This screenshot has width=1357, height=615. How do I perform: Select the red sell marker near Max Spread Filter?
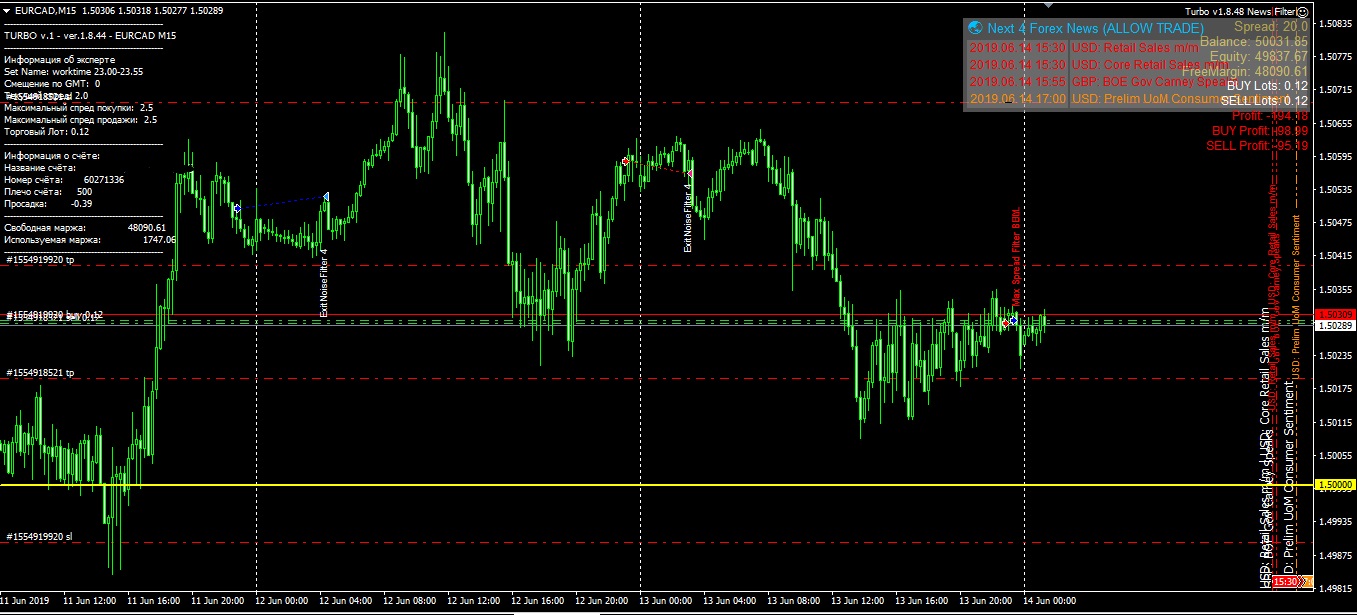point(1005,323)
